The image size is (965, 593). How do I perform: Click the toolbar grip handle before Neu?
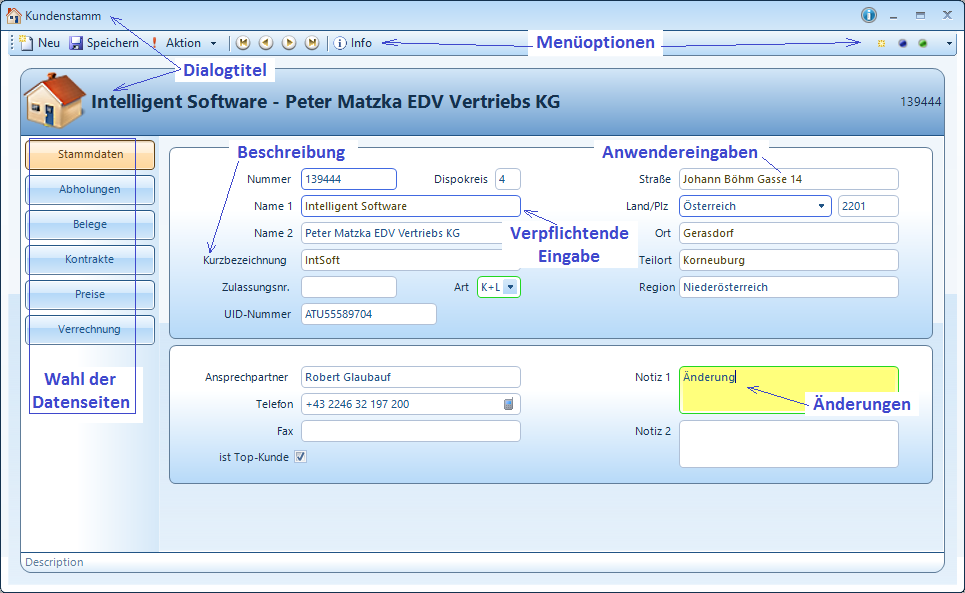pos(12,42)
